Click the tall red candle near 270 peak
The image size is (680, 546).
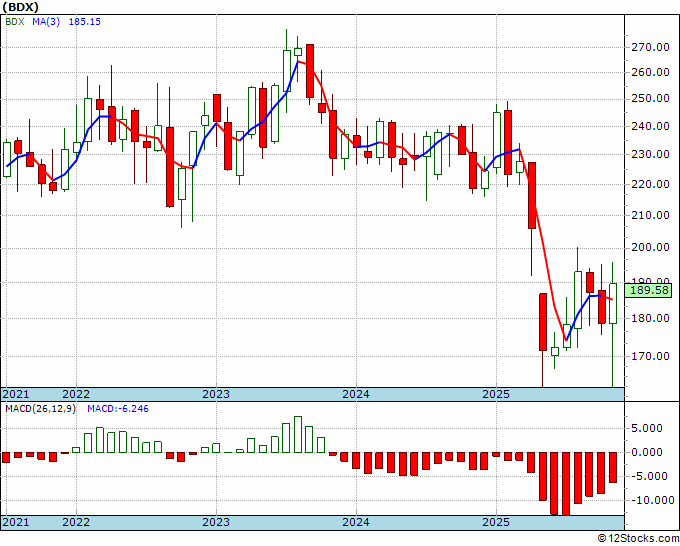[310, 71]
